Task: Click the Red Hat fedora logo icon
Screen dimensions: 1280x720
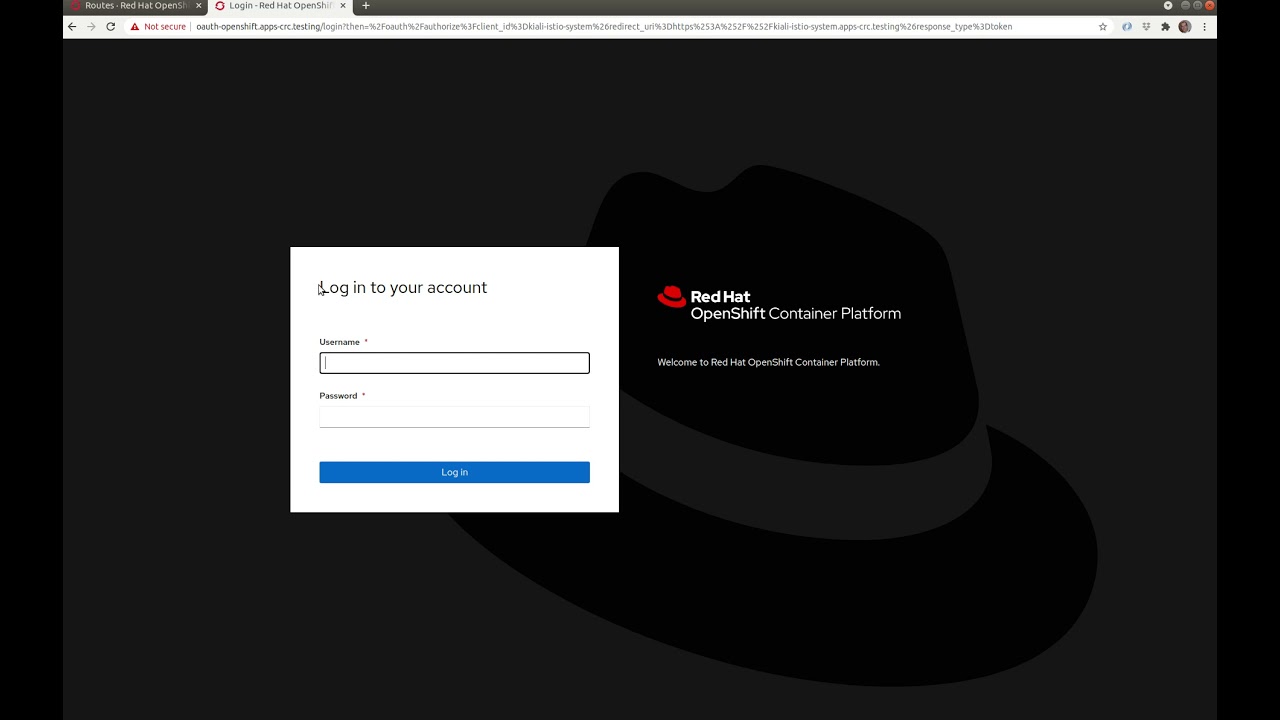Action: point(672,296)
